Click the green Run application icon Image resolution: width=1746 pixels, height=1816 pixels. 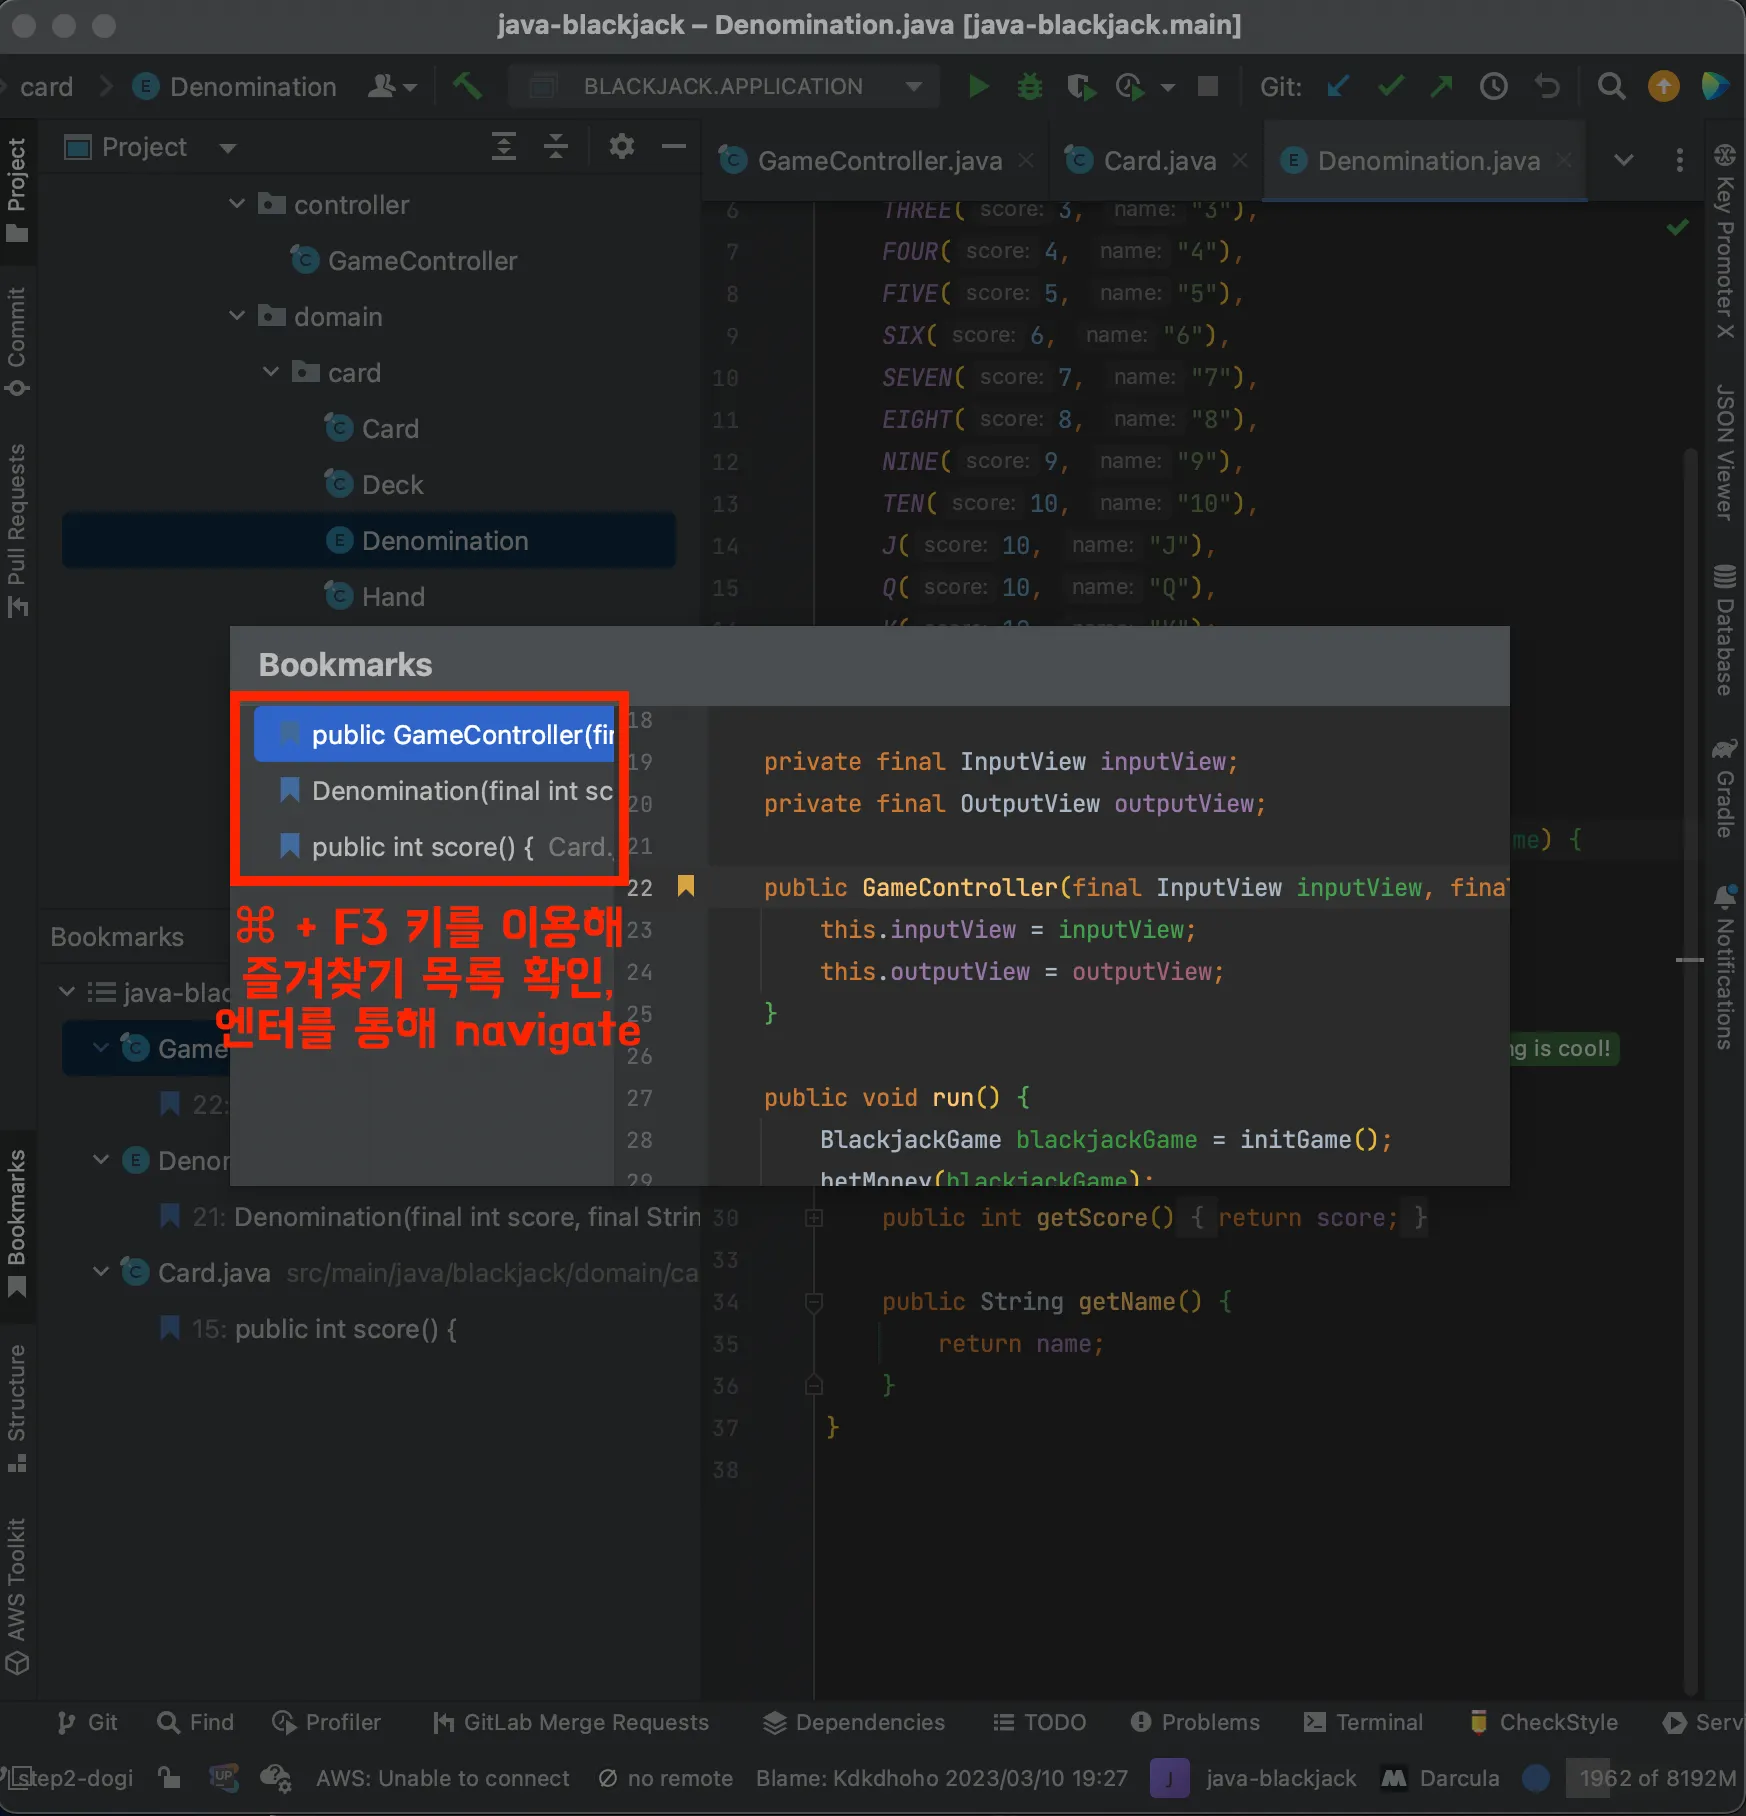tap(978, 87)
